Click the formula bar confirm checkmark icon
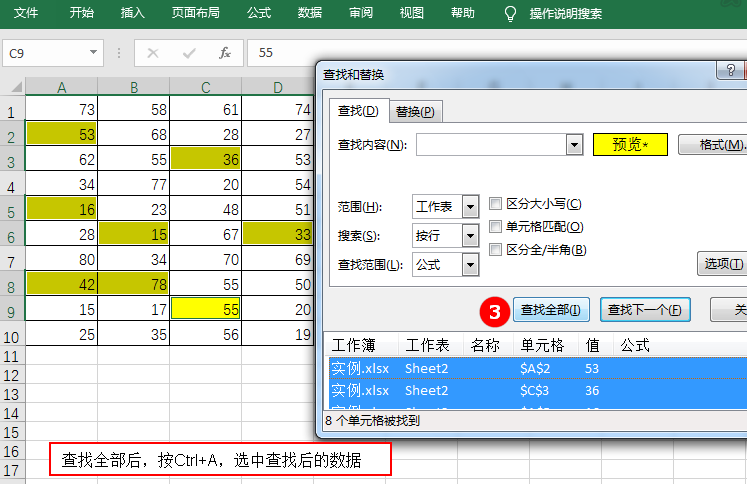The height and width of the screenshot is (484, 747). pyautogui.click(x=189, y=53)
